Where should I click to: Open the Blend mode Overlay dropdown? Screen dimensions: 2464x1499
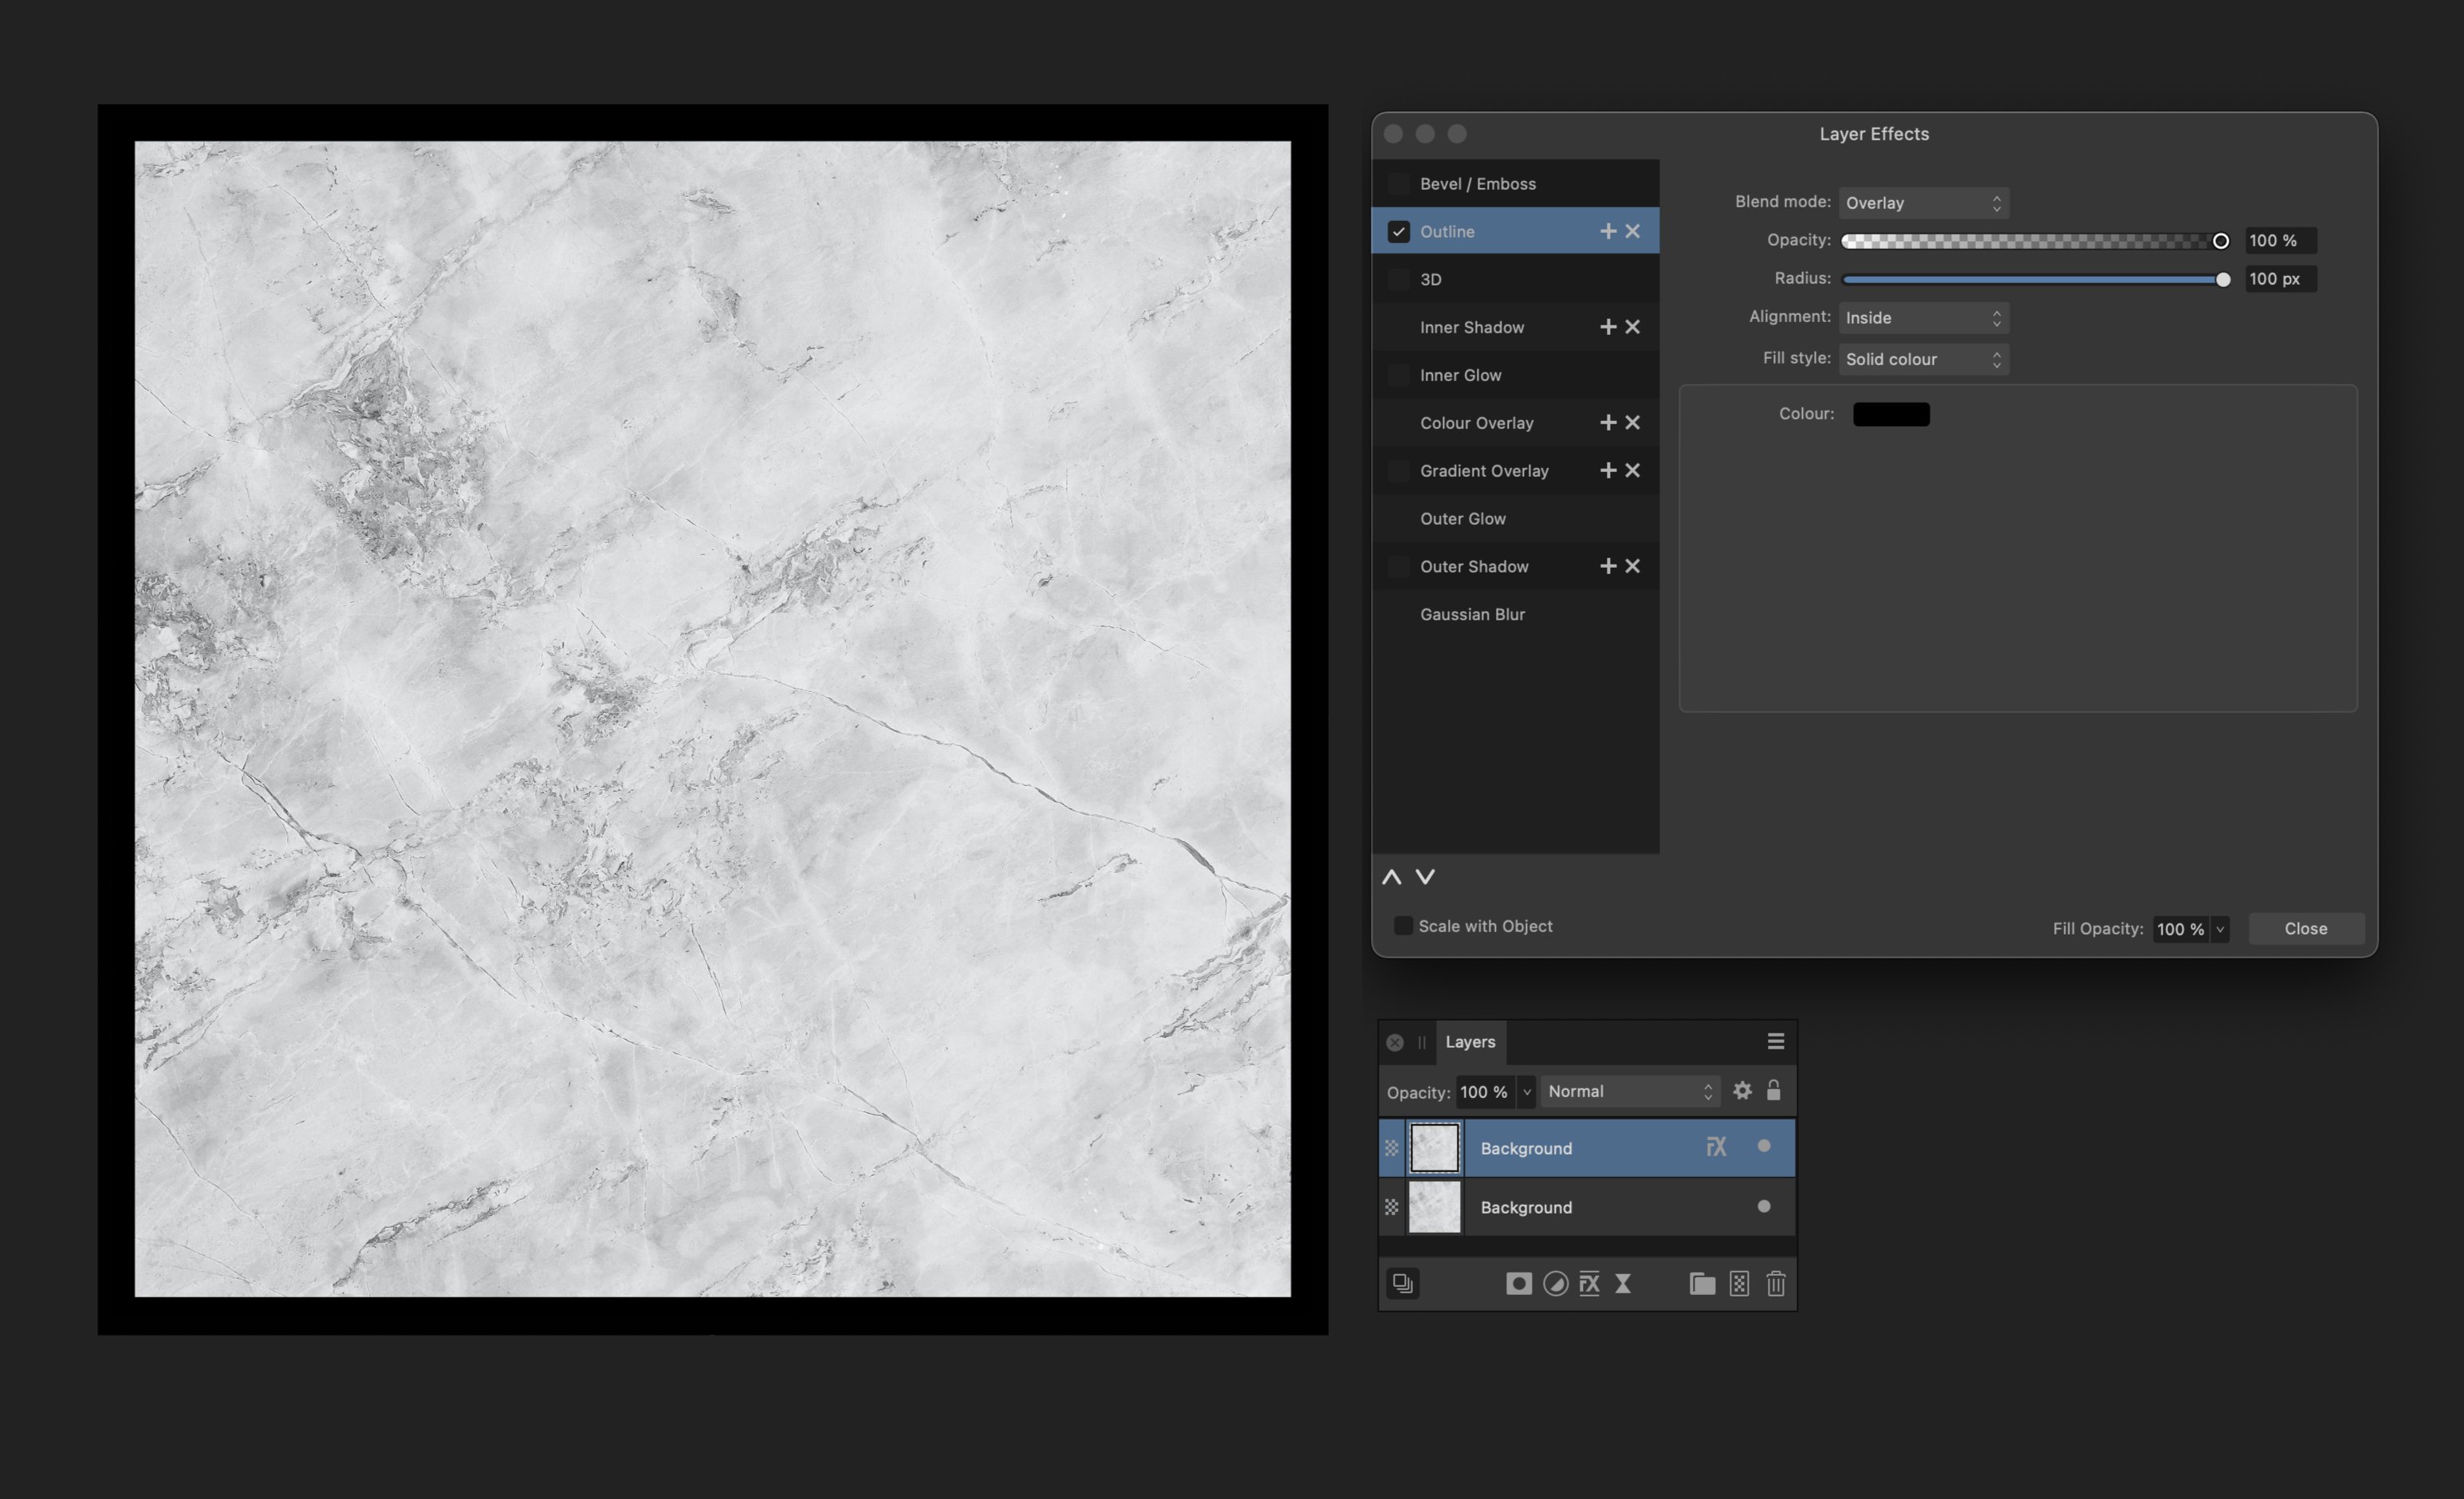1923,203
